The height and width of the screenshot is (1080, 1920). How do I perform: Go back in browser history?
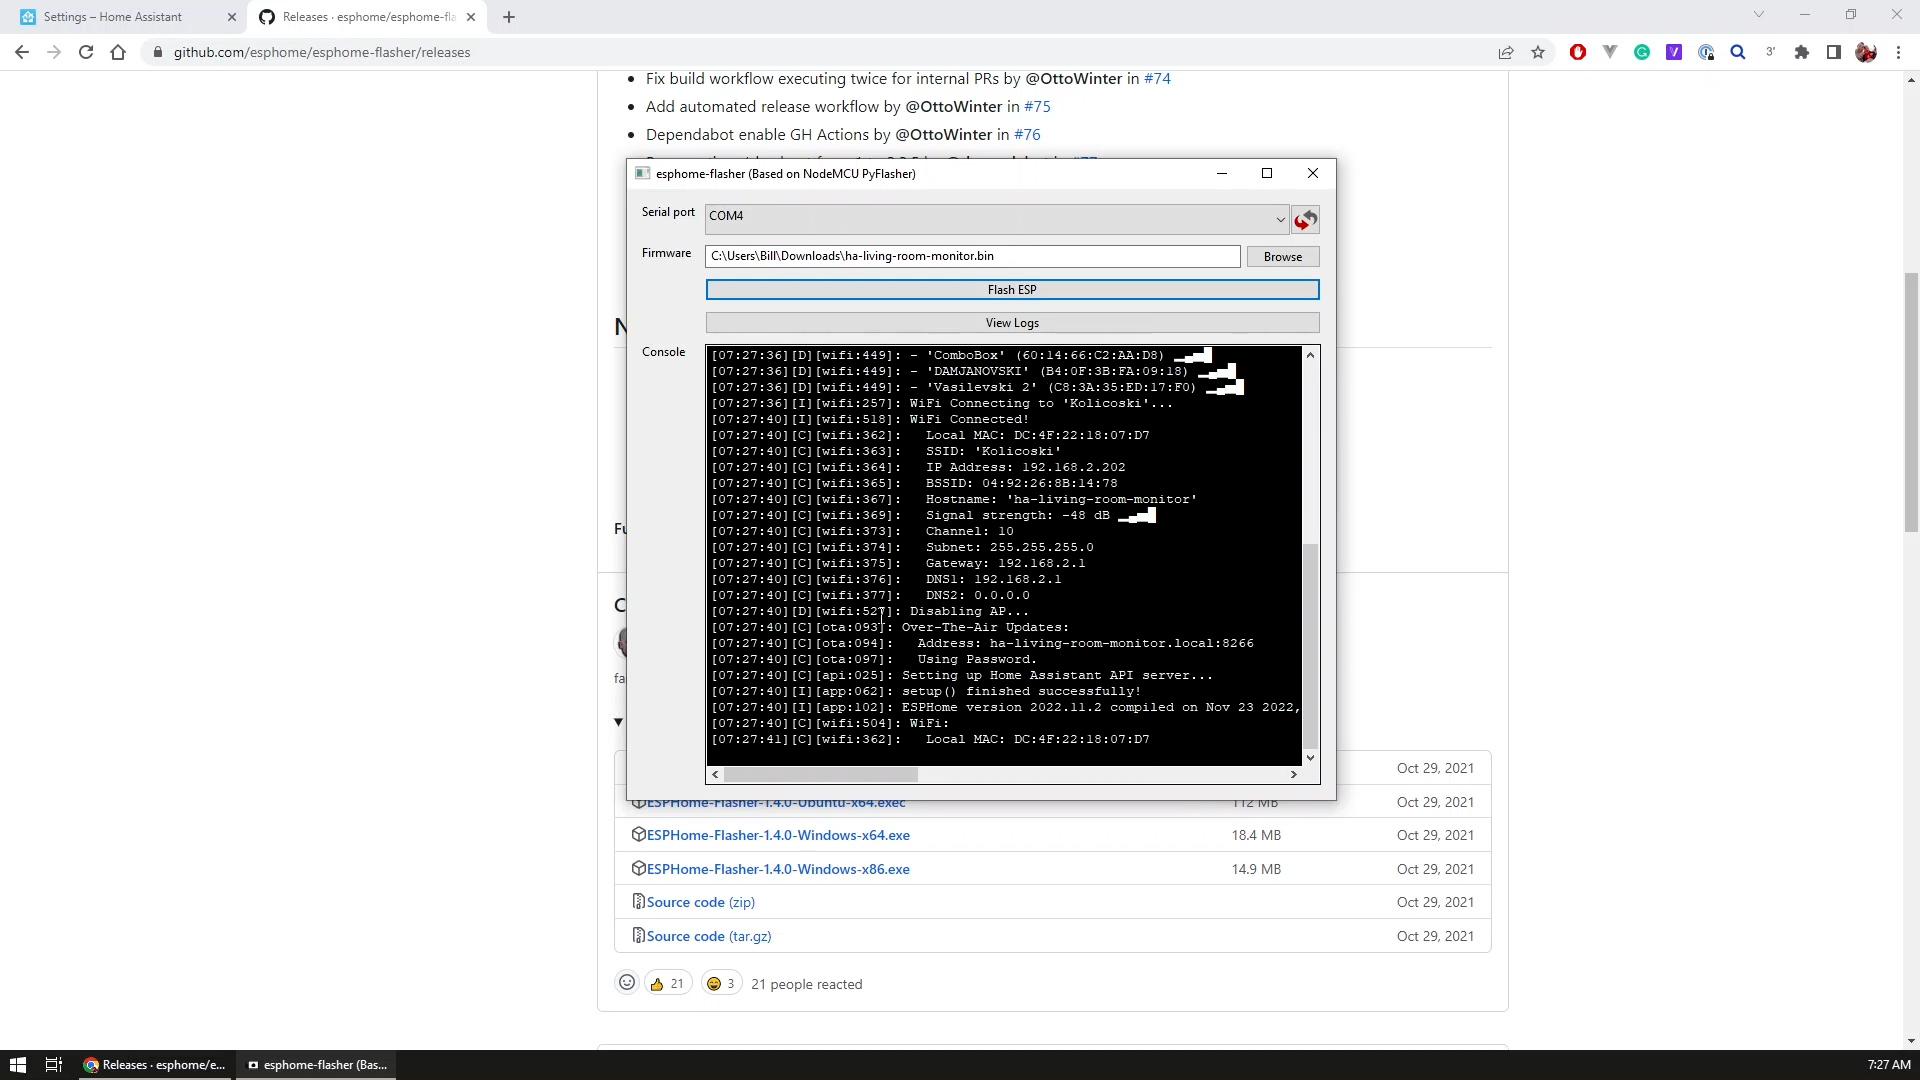pos(22,52)
